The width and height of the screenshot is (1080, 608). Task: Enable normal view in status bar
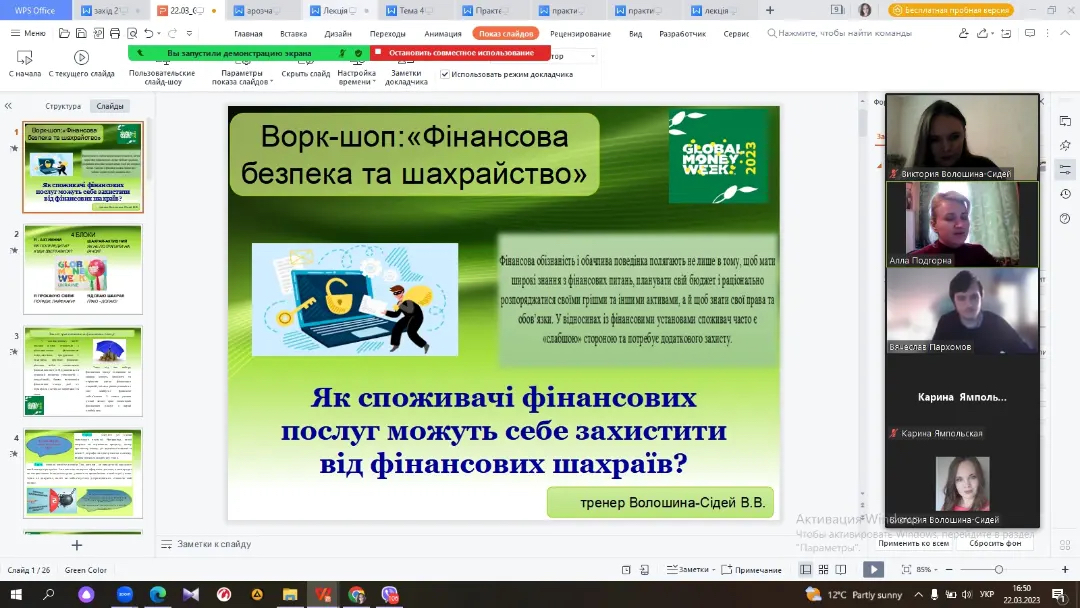(806, 569)
